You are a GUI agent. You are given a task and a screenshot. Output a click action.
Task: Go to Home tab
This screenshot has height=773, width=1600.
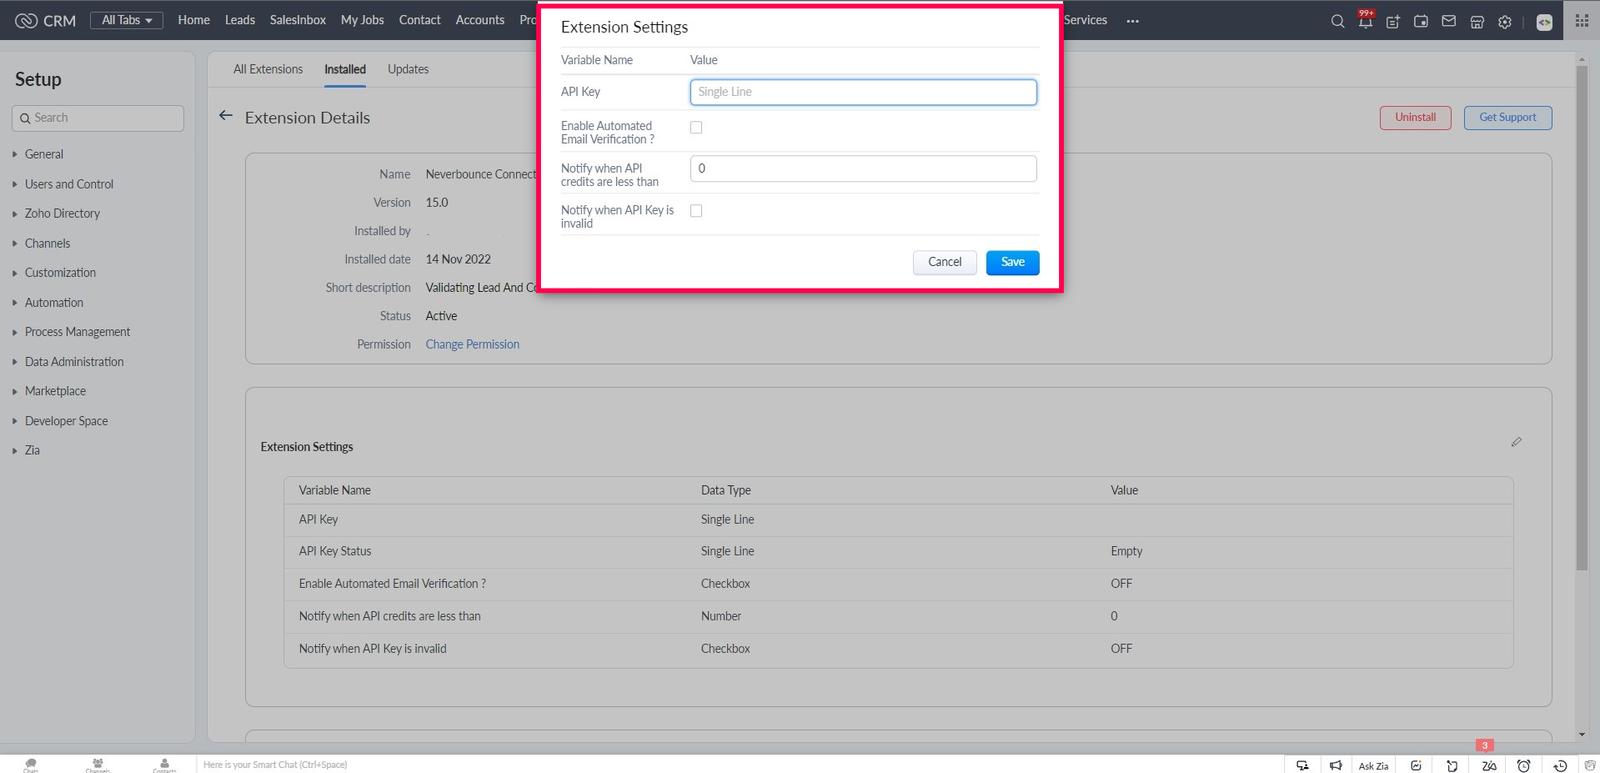tap(194, 20)
